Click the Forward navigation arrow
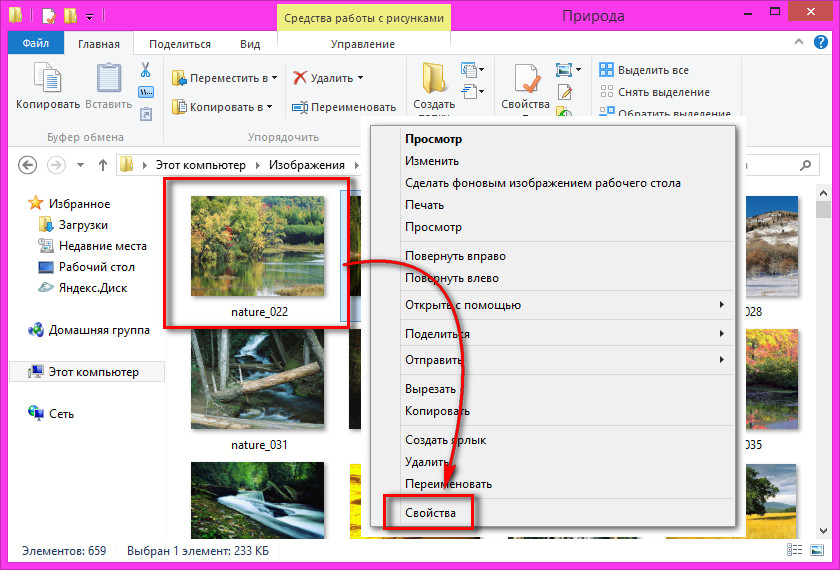Image resolution: width=840 pixels, height=570 pixels. [x=56, y=165]
